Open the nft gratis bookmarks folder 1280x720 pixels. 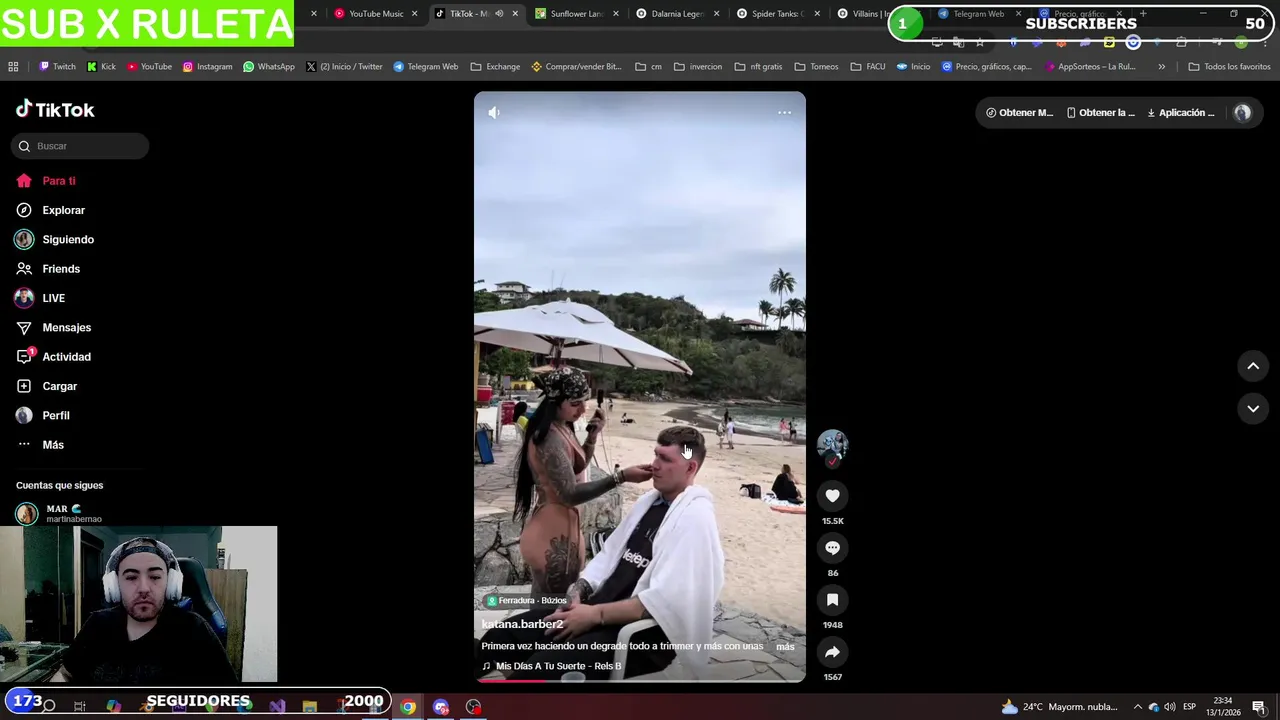point(758,67)
